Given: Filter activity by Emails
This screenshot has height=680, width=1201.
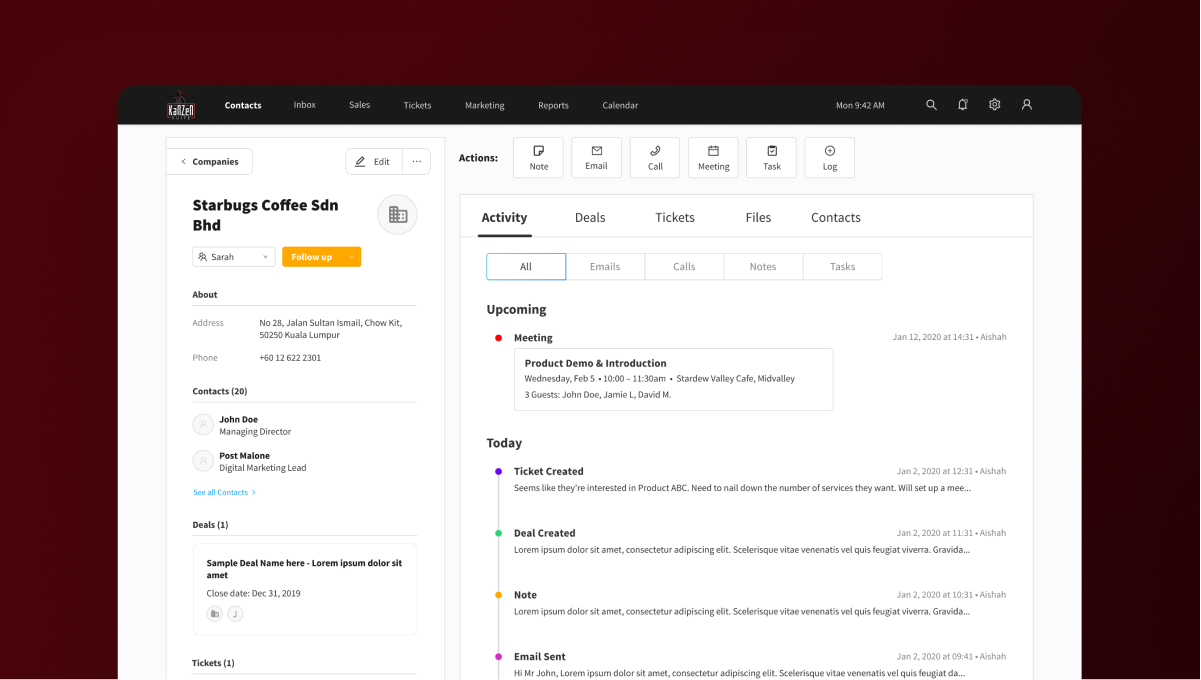Looking at the screenshot, I should click(605, 267).
